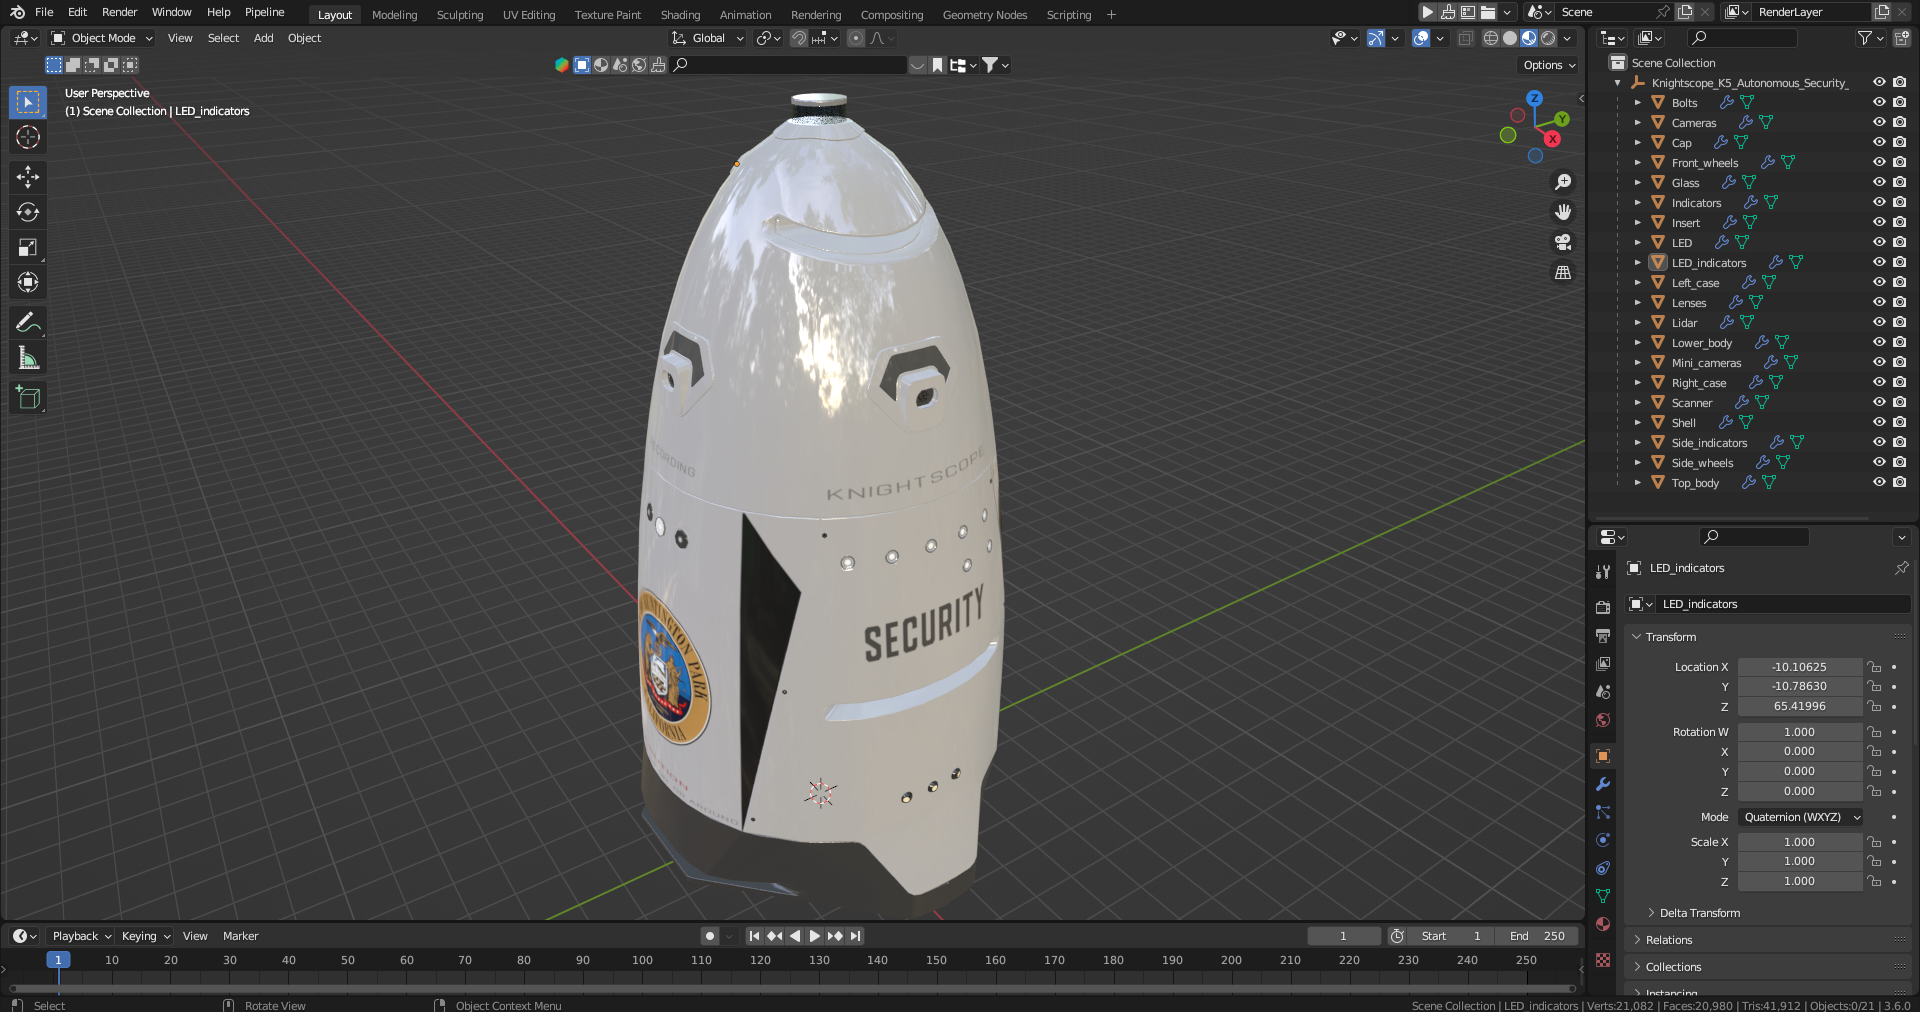Open the Options dropdown
The width and height of the screenshot is (1920, 1012).
[1549, 65]
